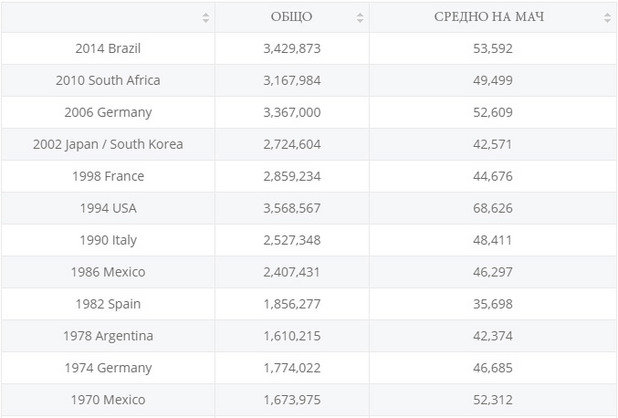Select the 2014 Brazil row label
Screen dimensions: 618x418
(108, 48)
